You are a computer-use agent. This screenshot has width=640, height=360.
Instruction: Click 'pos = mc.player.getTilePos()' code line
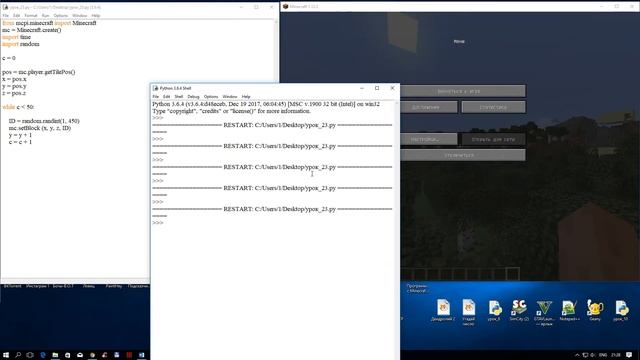(x=38, y=72)
